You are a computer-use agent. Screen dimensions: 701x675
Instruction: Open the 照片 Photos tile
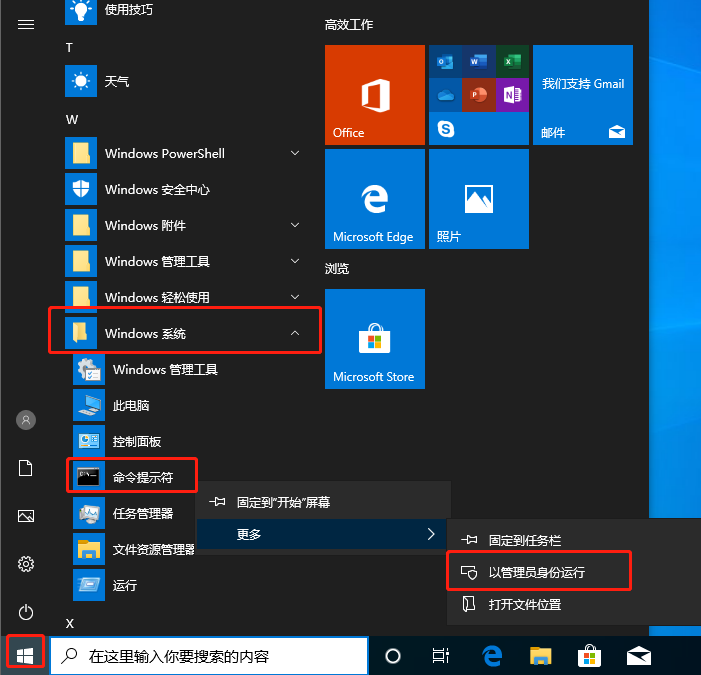[478, 199]
